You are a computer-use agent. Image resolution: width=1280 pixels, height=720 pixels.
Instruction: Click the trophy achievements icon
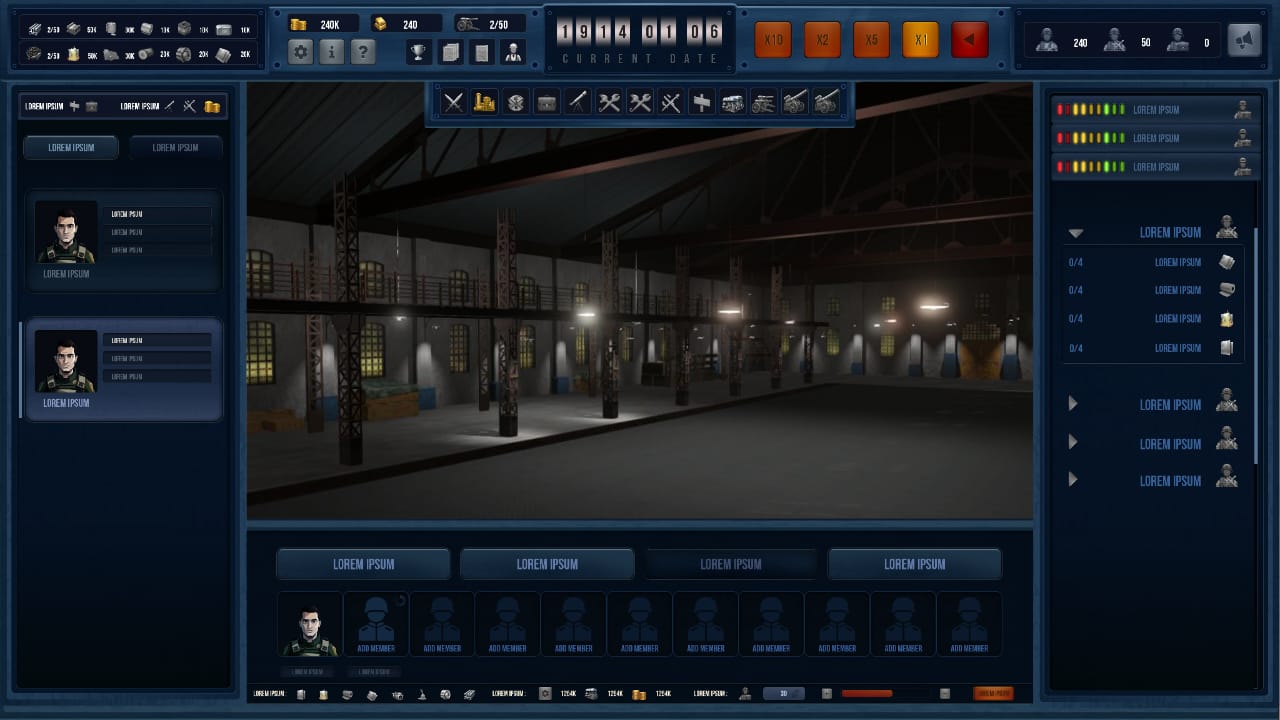pyautogui.click(x=420, y=52)
